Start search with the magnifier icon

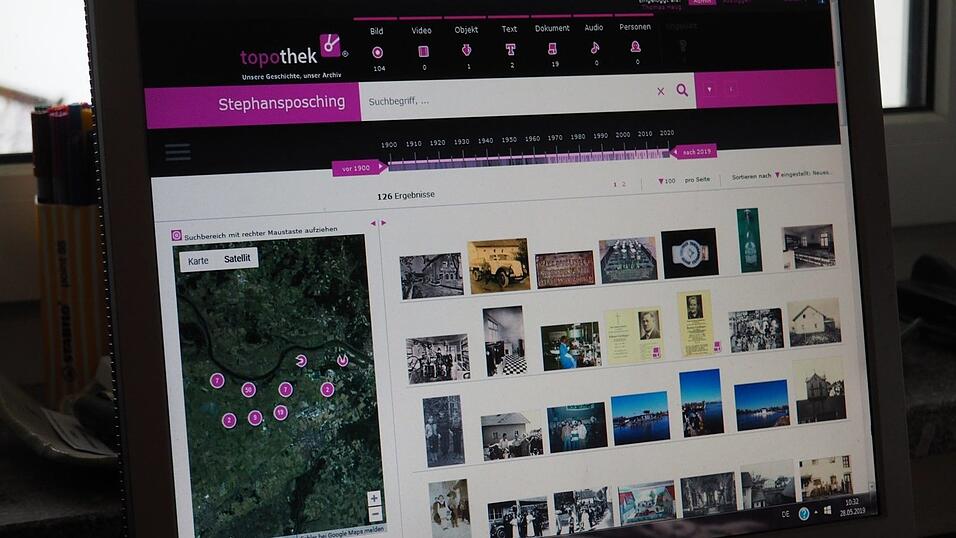click(x=682, y=90)
